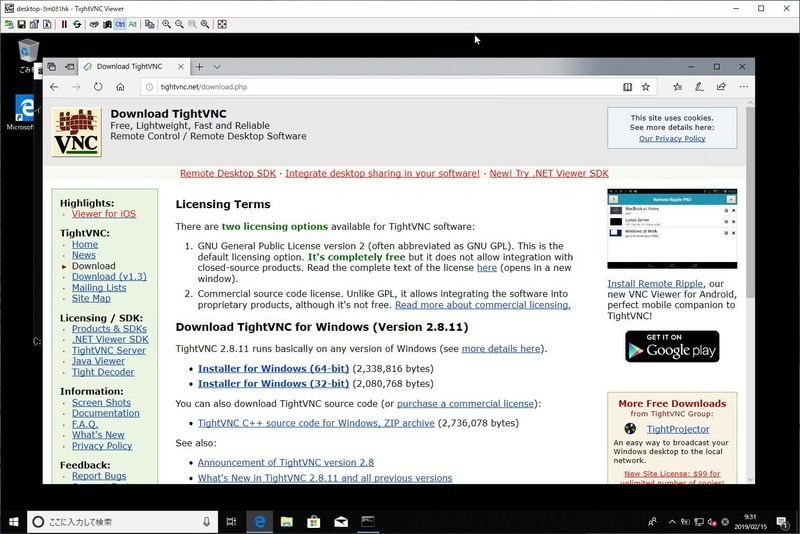The height and width of the screenshot is (534, 800).
Task: Open Screen Shots sidebar link
Action: click(102, 402)
